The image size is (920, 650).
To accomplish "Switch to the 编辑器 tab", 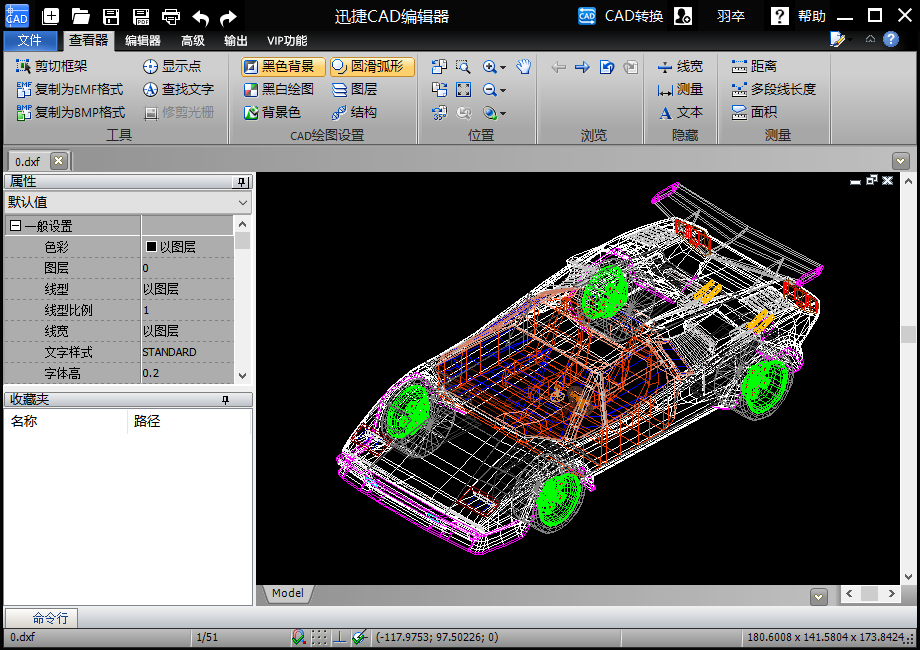I will coord(143,40).
